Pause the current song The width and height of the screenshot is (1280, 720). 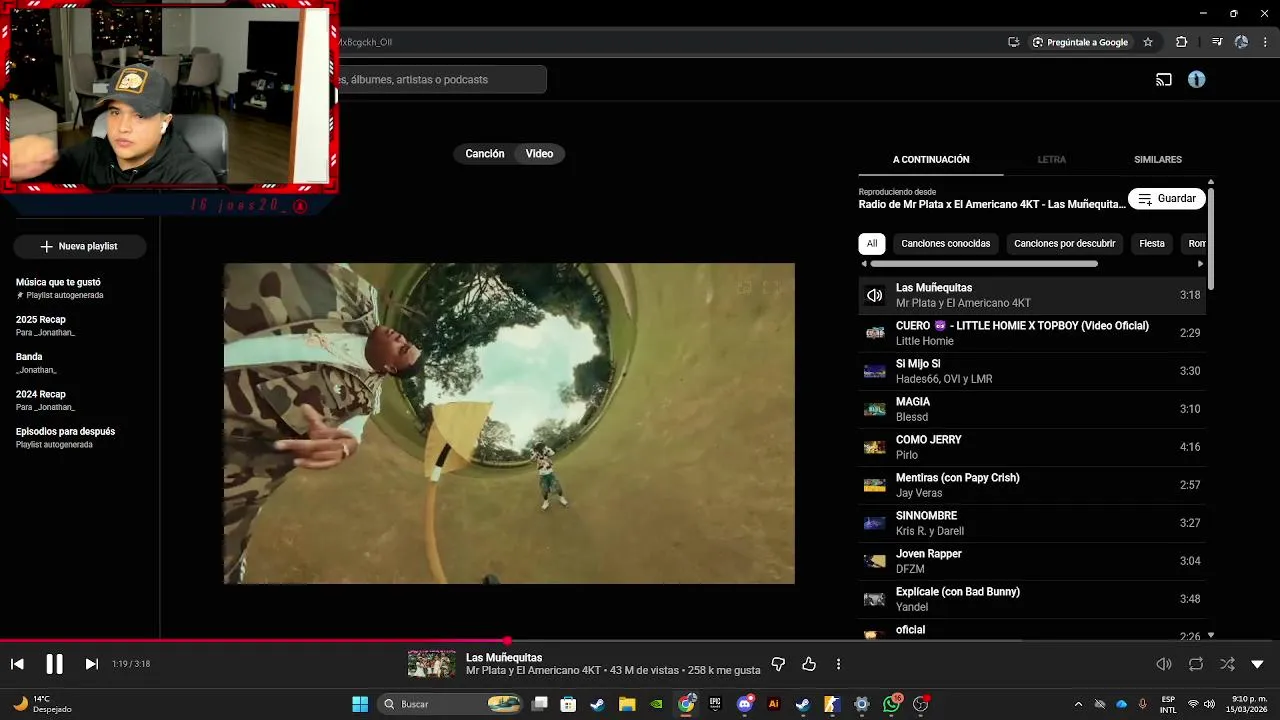(54, 664)
